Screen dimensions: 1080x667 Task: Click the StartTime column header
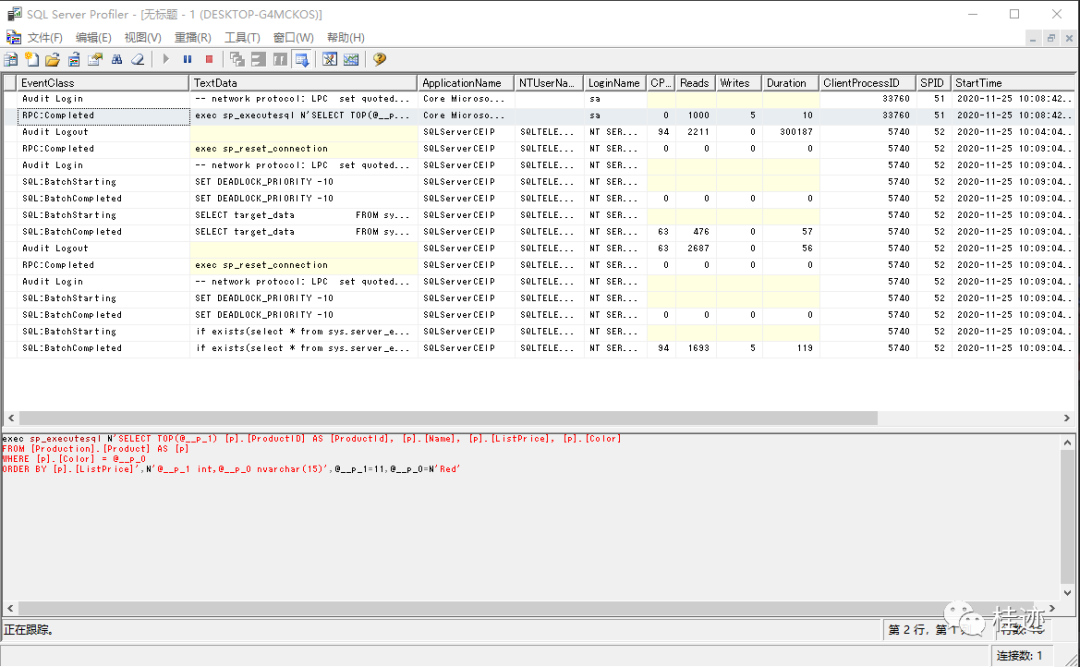[1012, 83]
